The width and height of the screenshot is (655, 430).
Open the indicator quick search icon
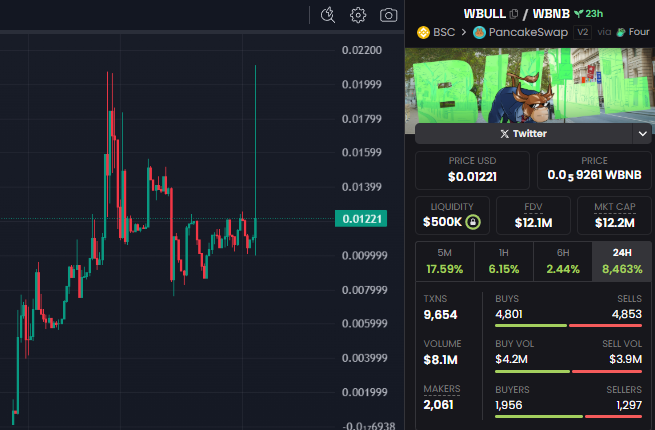(x=328, y=15)
